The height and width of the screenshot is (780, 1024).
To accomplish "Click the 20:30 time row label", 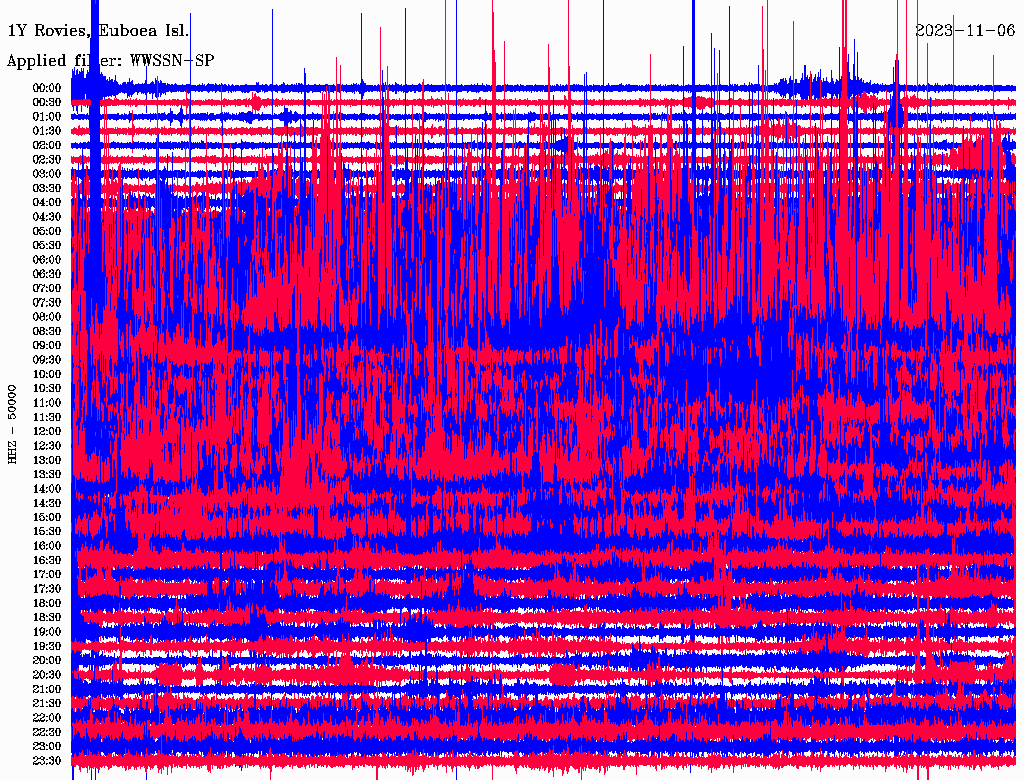I will click(x=47, y=675).
